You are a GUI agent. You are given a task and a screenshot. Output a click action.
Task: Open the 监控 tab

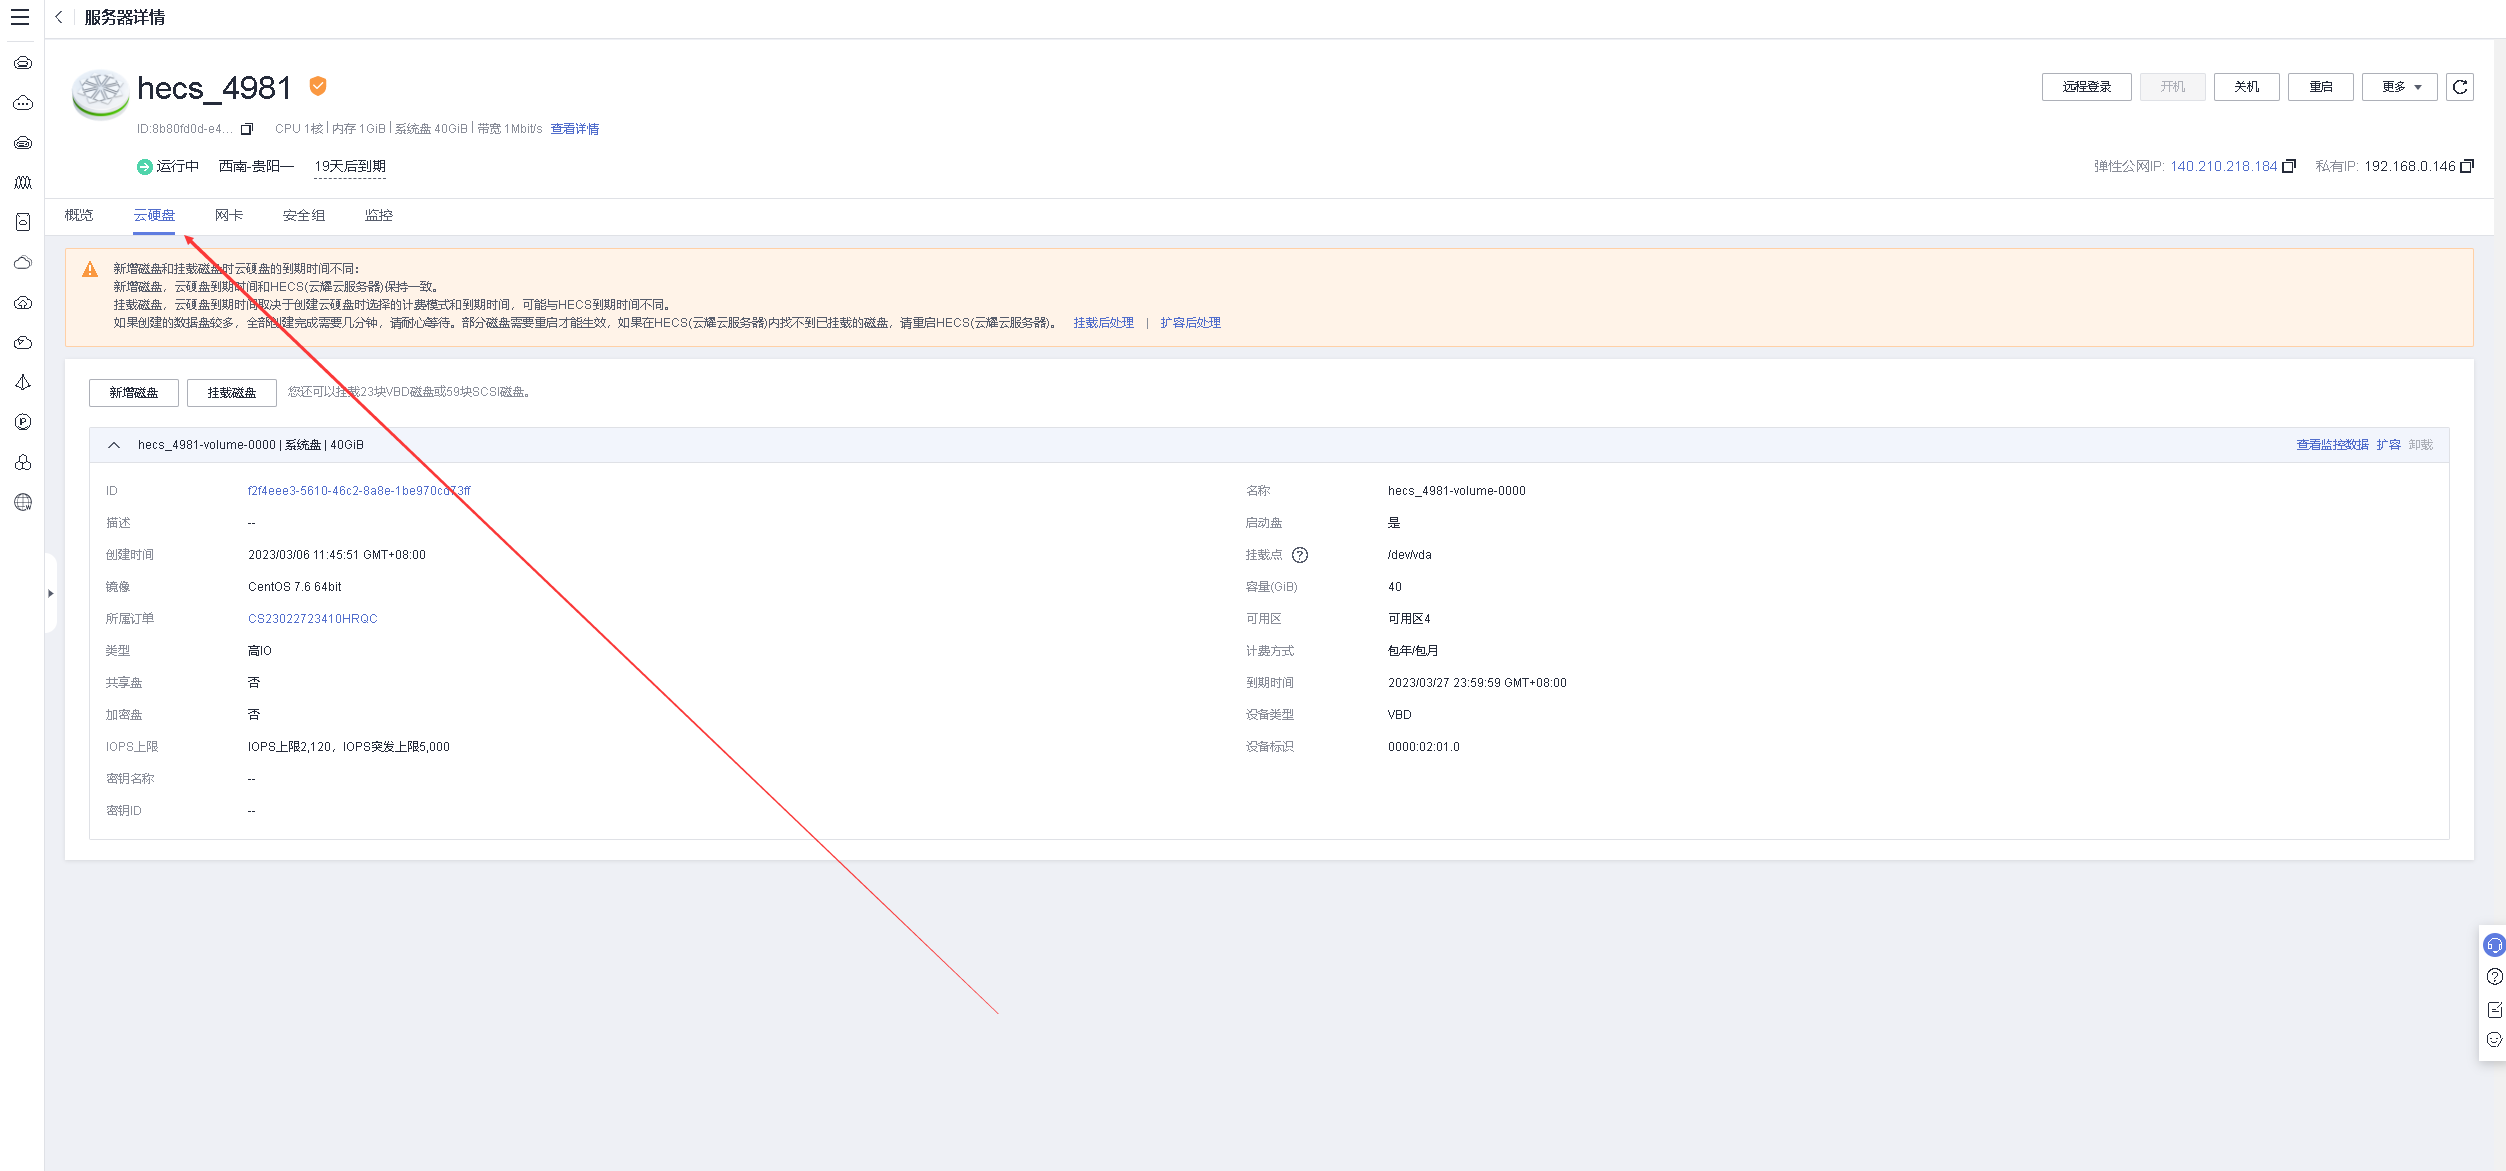pyautogui.click(x=378, y=215)
